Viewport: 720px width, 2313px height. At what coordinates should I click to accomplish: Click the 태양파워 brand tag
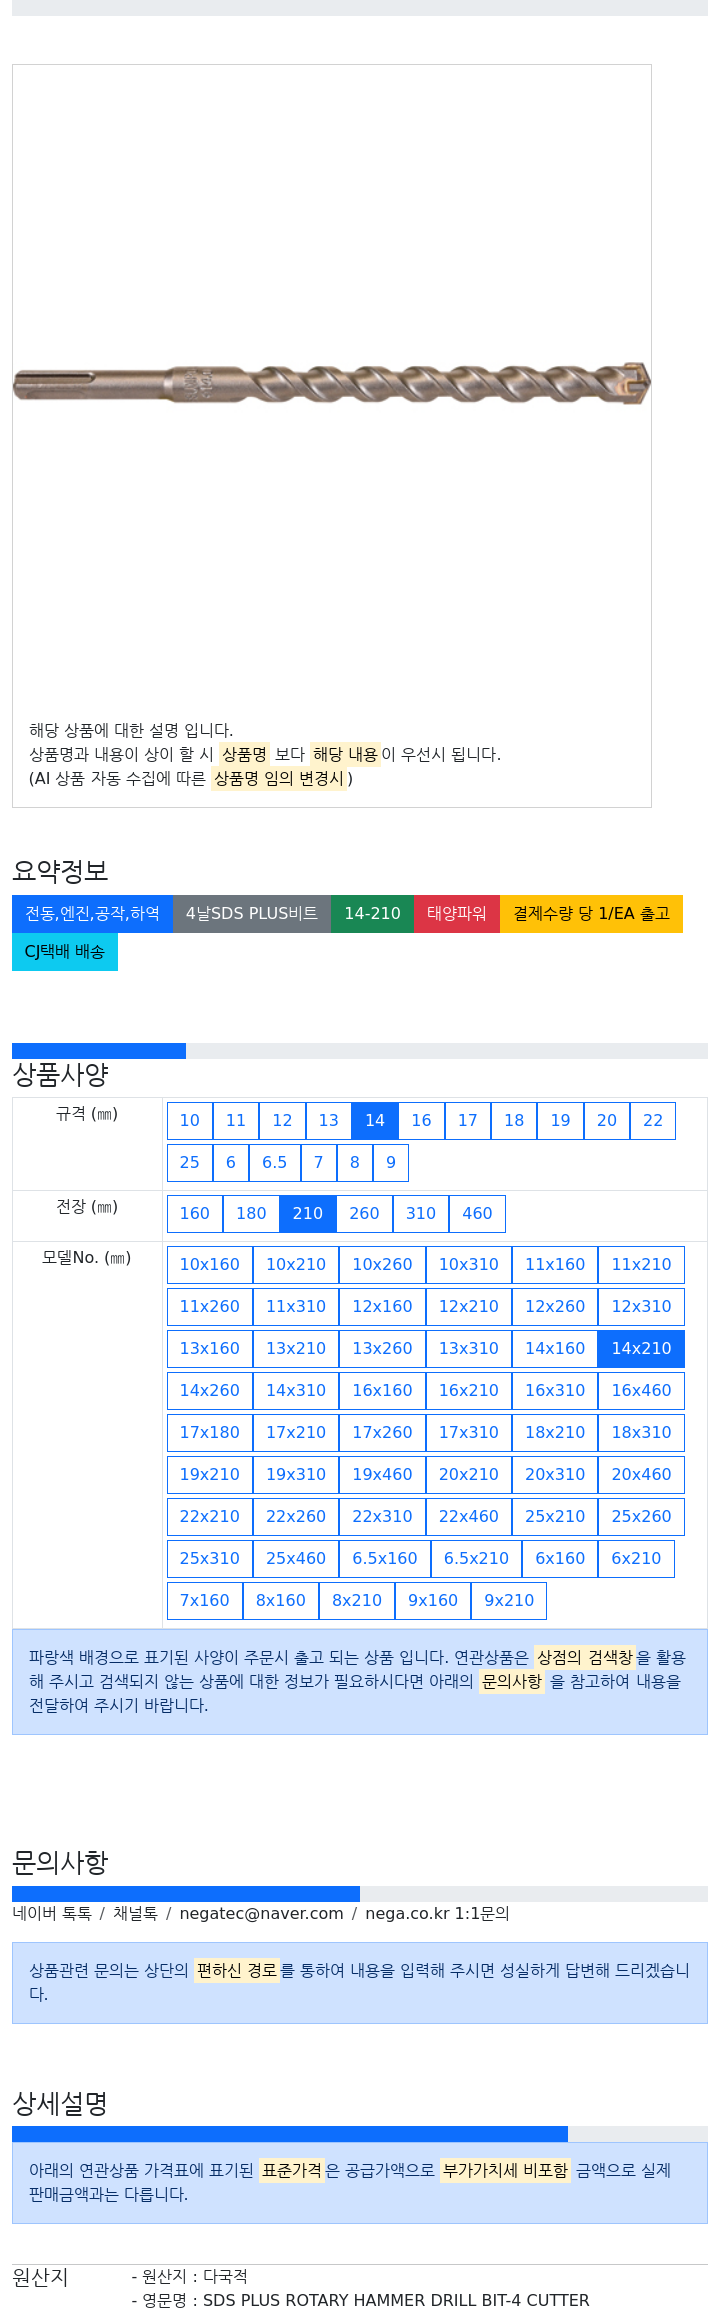457,914
